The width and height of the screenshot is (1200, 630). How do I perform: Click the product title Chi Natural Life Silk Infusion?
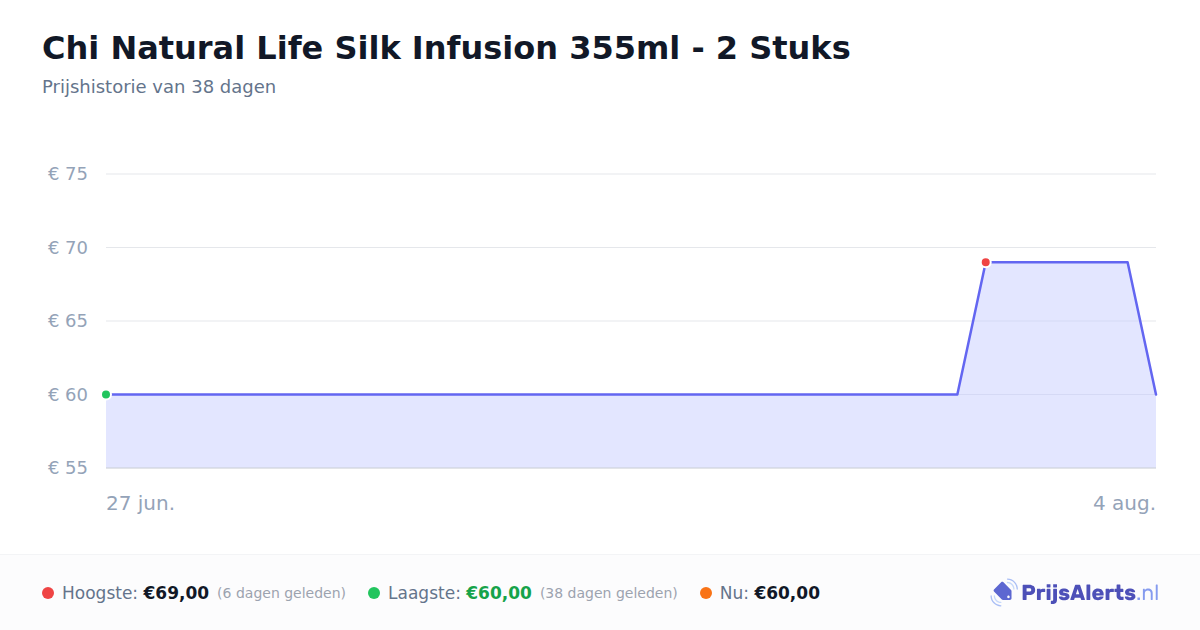[x=446, y=48]
